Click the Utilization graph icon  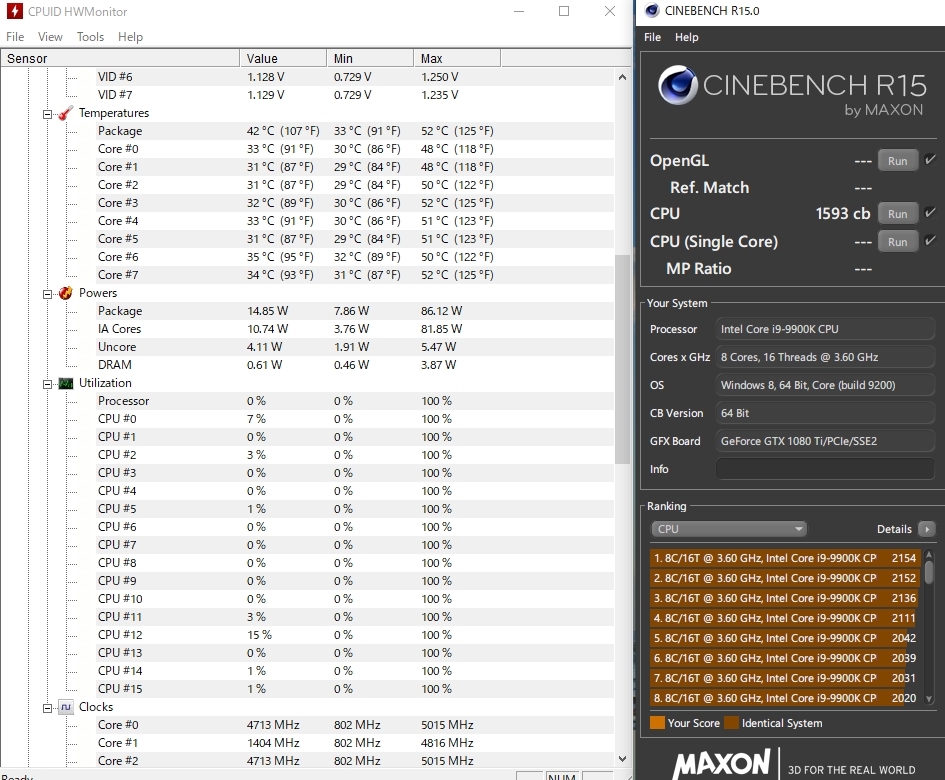tap(66, 383)
